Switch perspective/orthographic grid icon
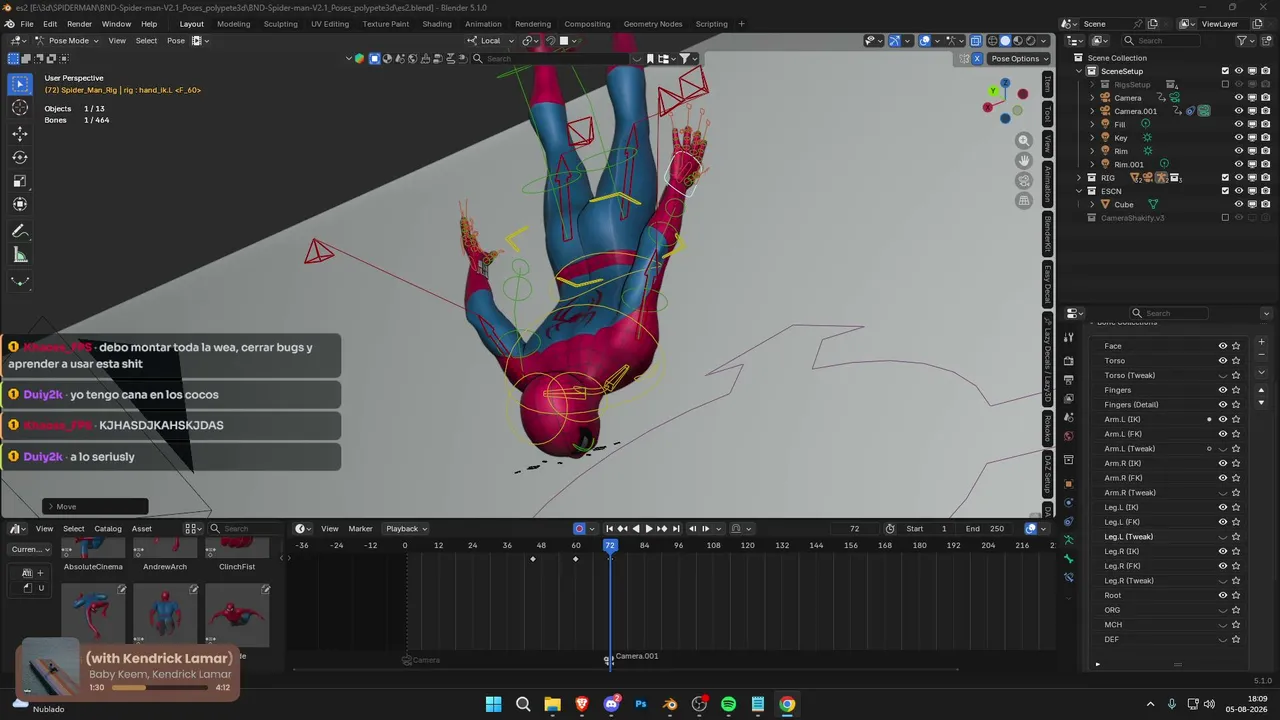The image size is (1280, 720). coord(1023,201)
